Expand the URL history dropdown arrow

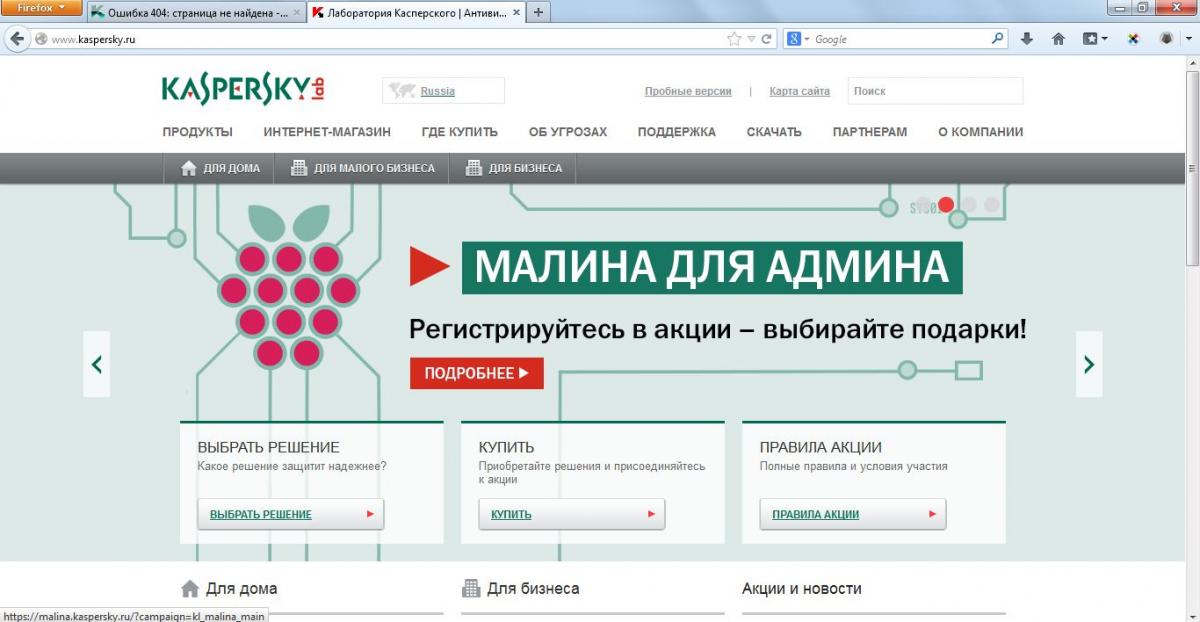tap(752, 39)
